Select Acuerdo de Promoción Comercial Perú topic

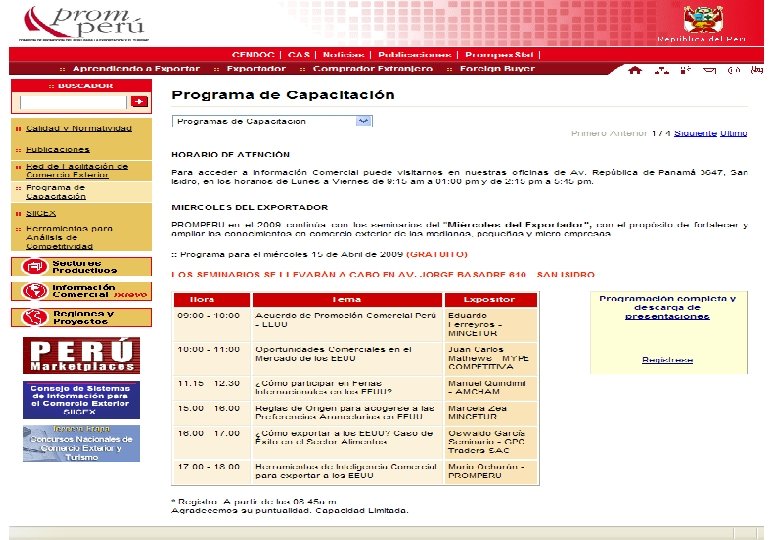(x=347, y=324)
